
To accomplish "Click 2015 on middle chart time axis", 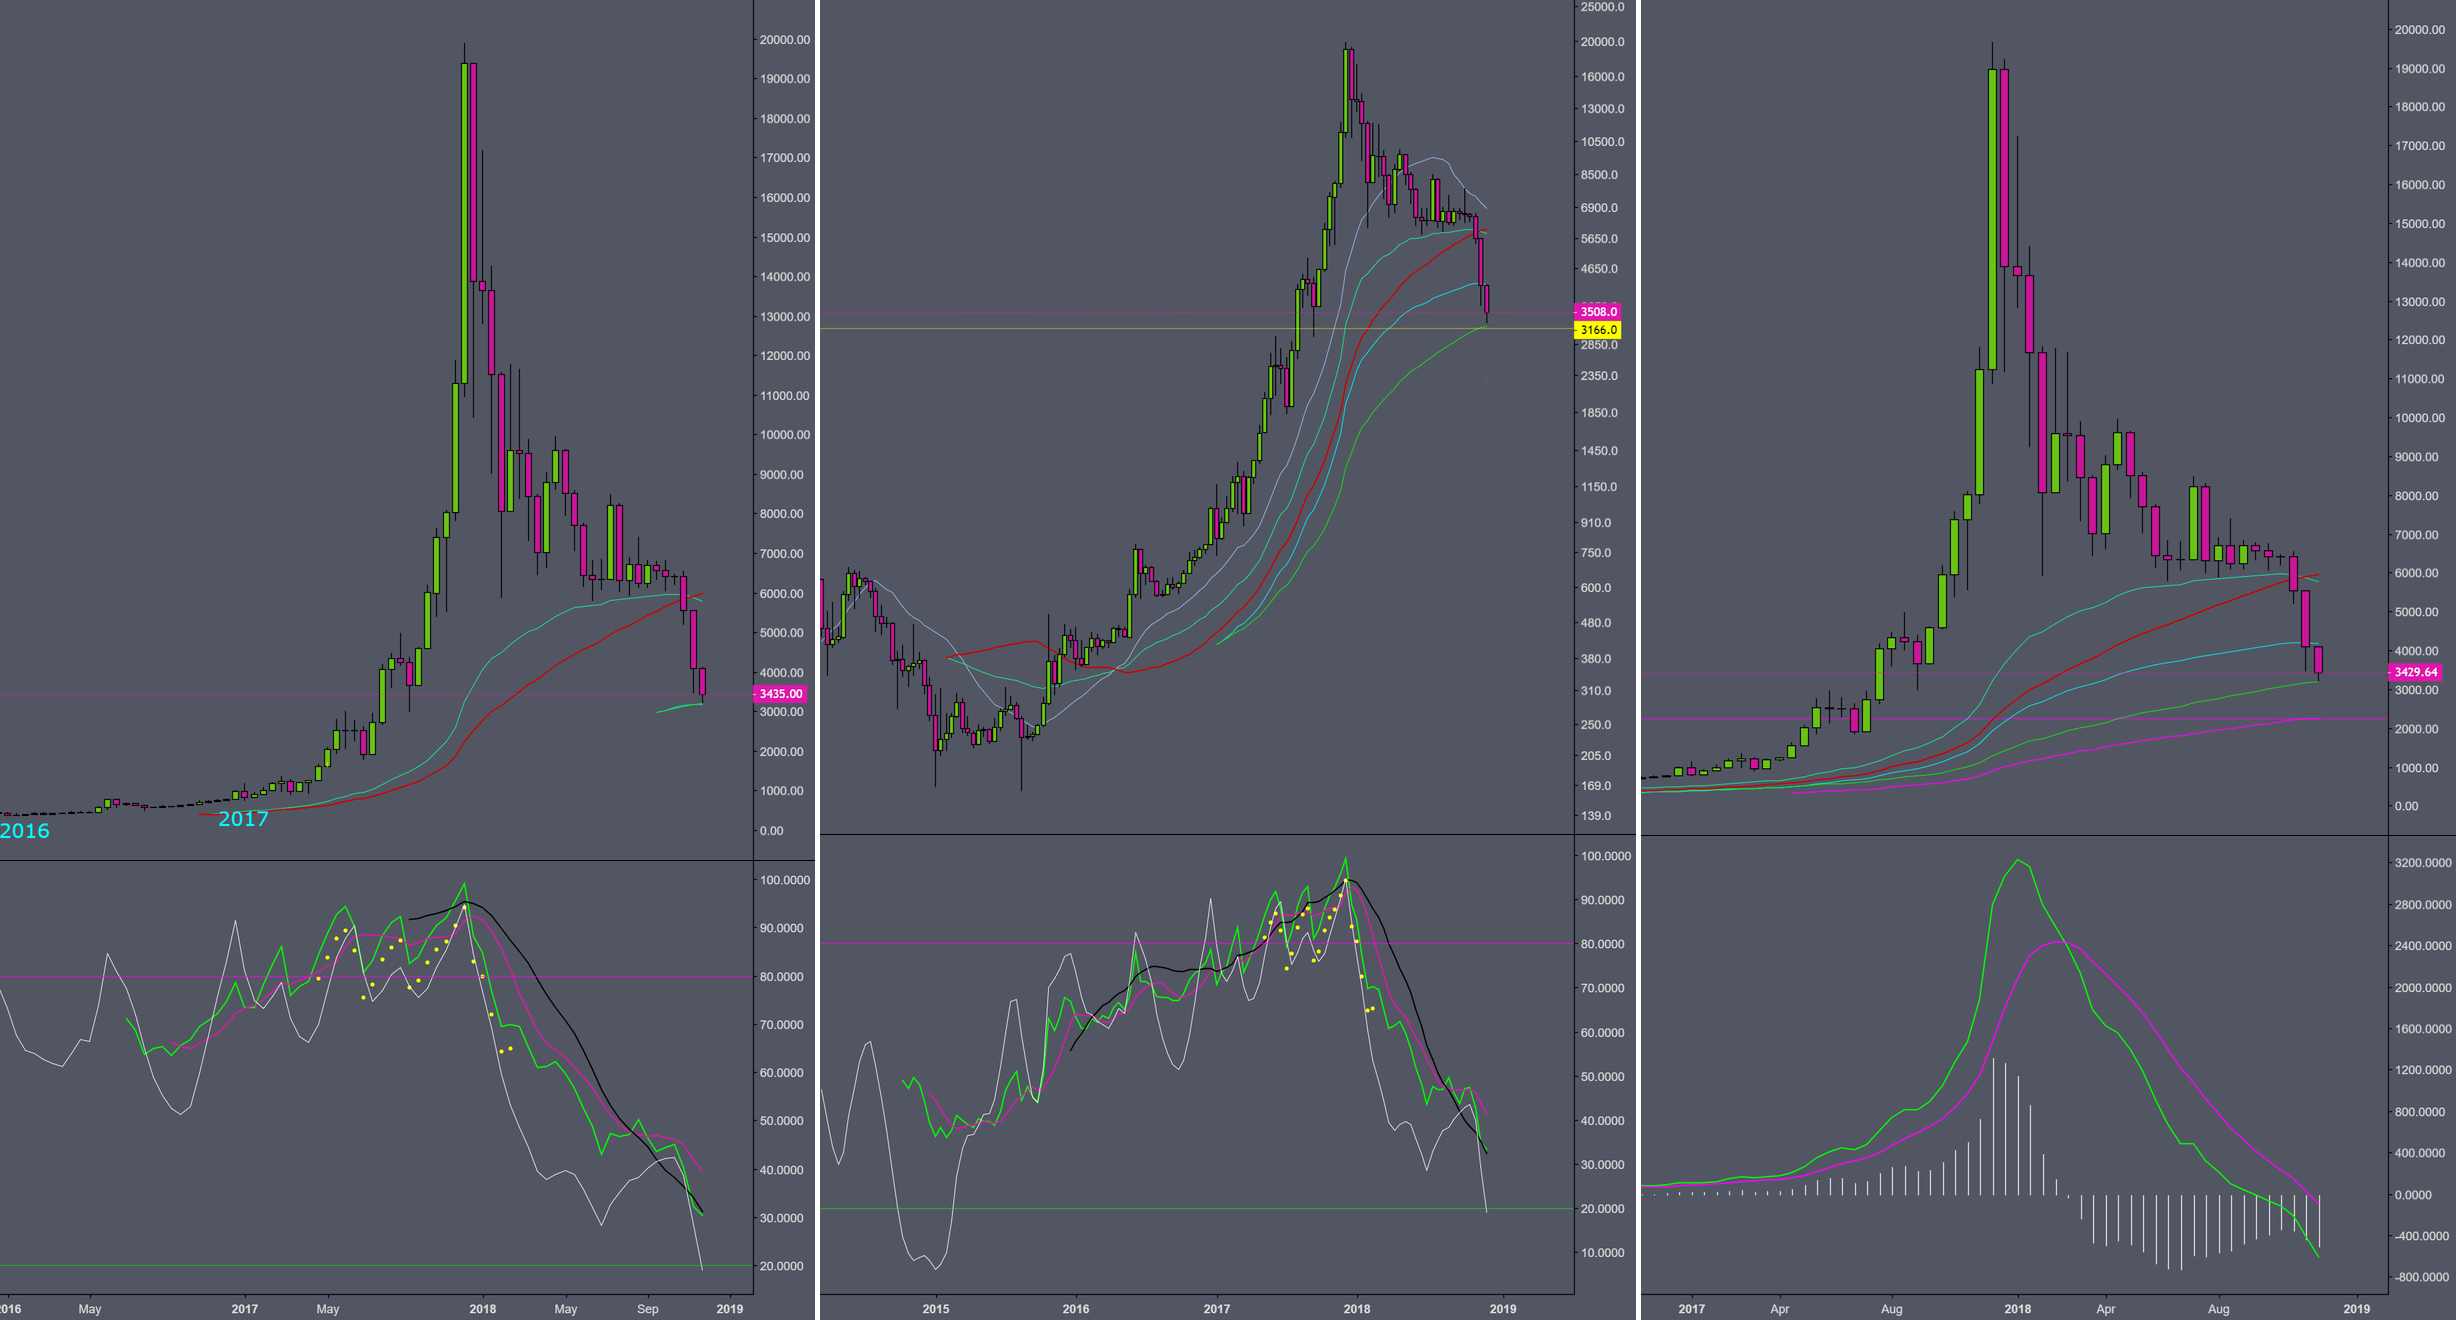I will click(936, 1309).
